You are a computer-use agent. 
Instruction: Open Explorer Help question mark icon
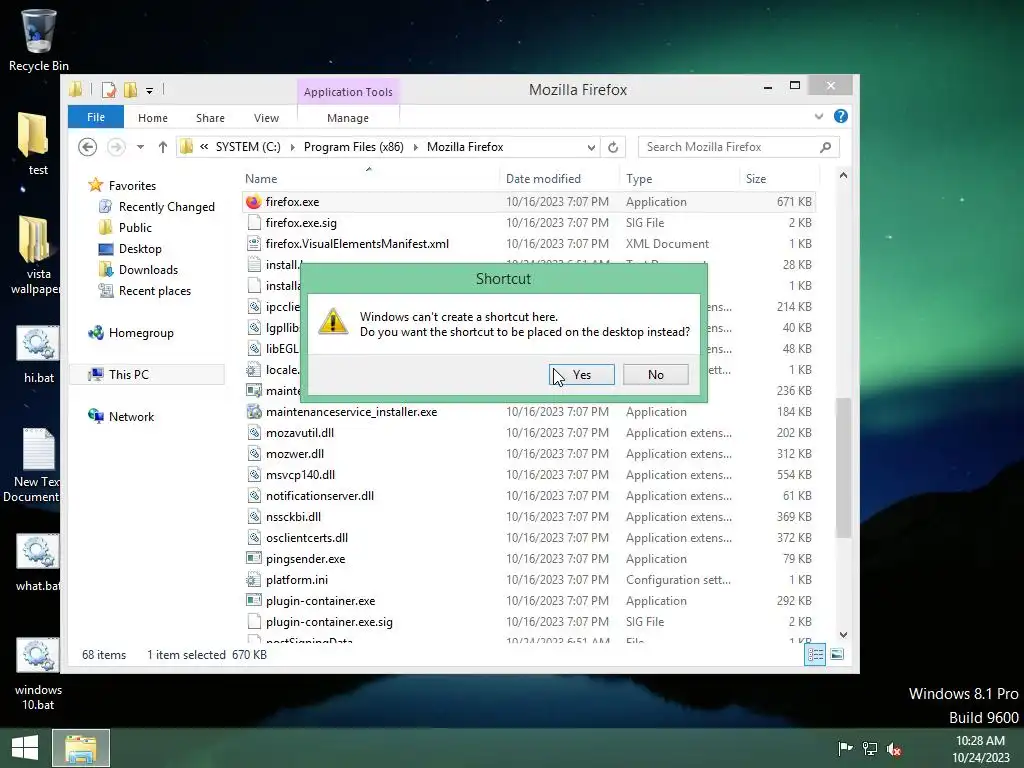(x=840, y=116)
